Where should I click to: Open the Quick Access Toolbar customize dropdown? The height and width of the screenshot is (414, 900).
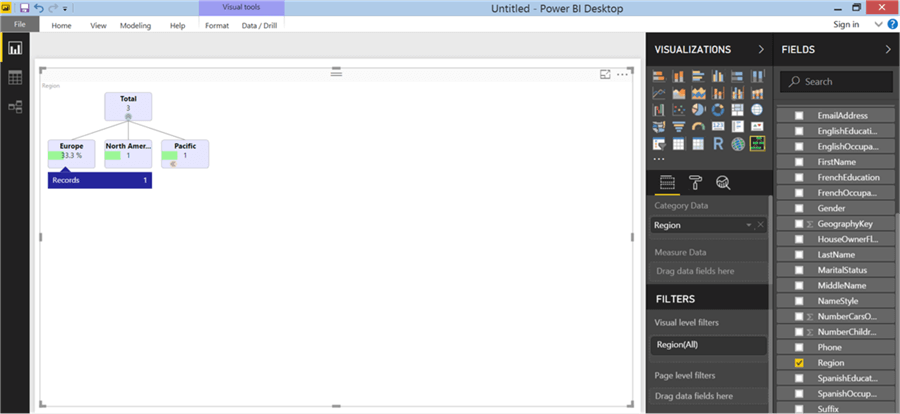65,9
